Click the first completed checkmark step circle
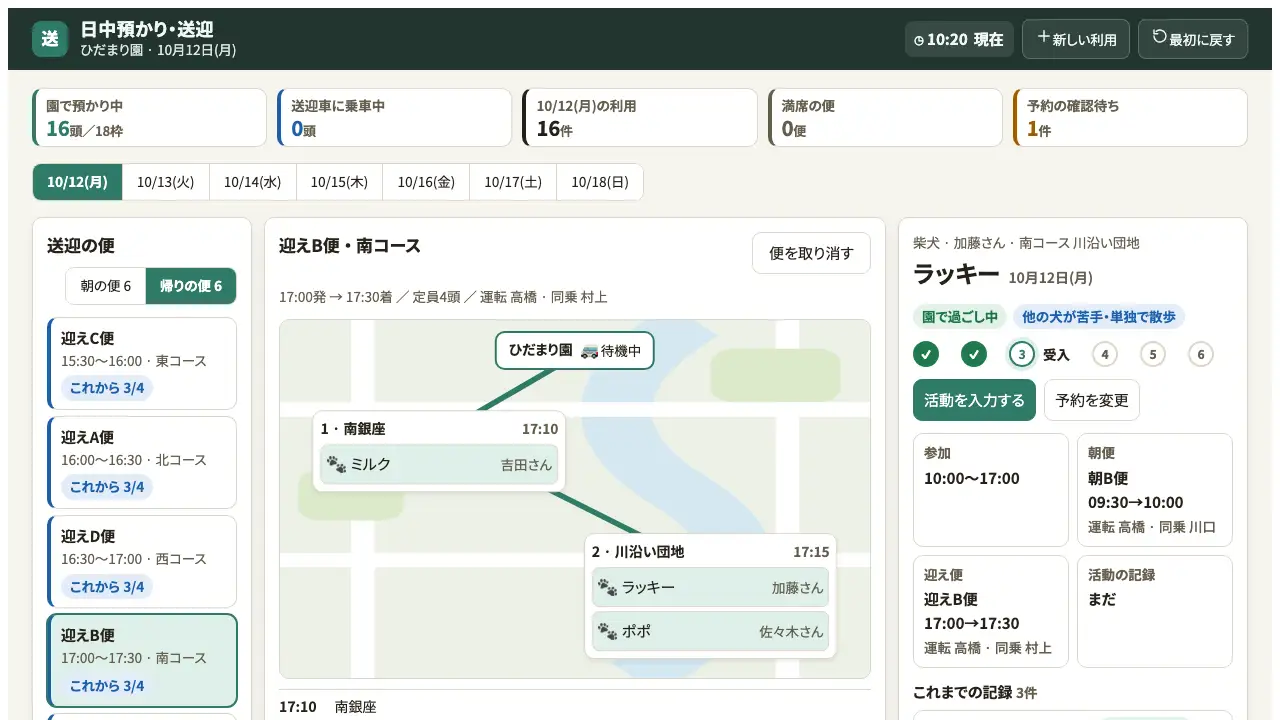Image resolution: width=1280 pixels, height=720 pixels. coord(926,354)
